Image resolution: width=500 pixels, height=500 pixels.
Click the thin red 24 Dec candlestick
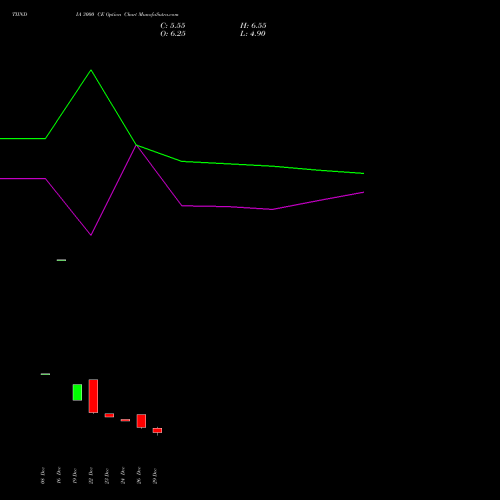pyautogui.click(x=125, y=420)
